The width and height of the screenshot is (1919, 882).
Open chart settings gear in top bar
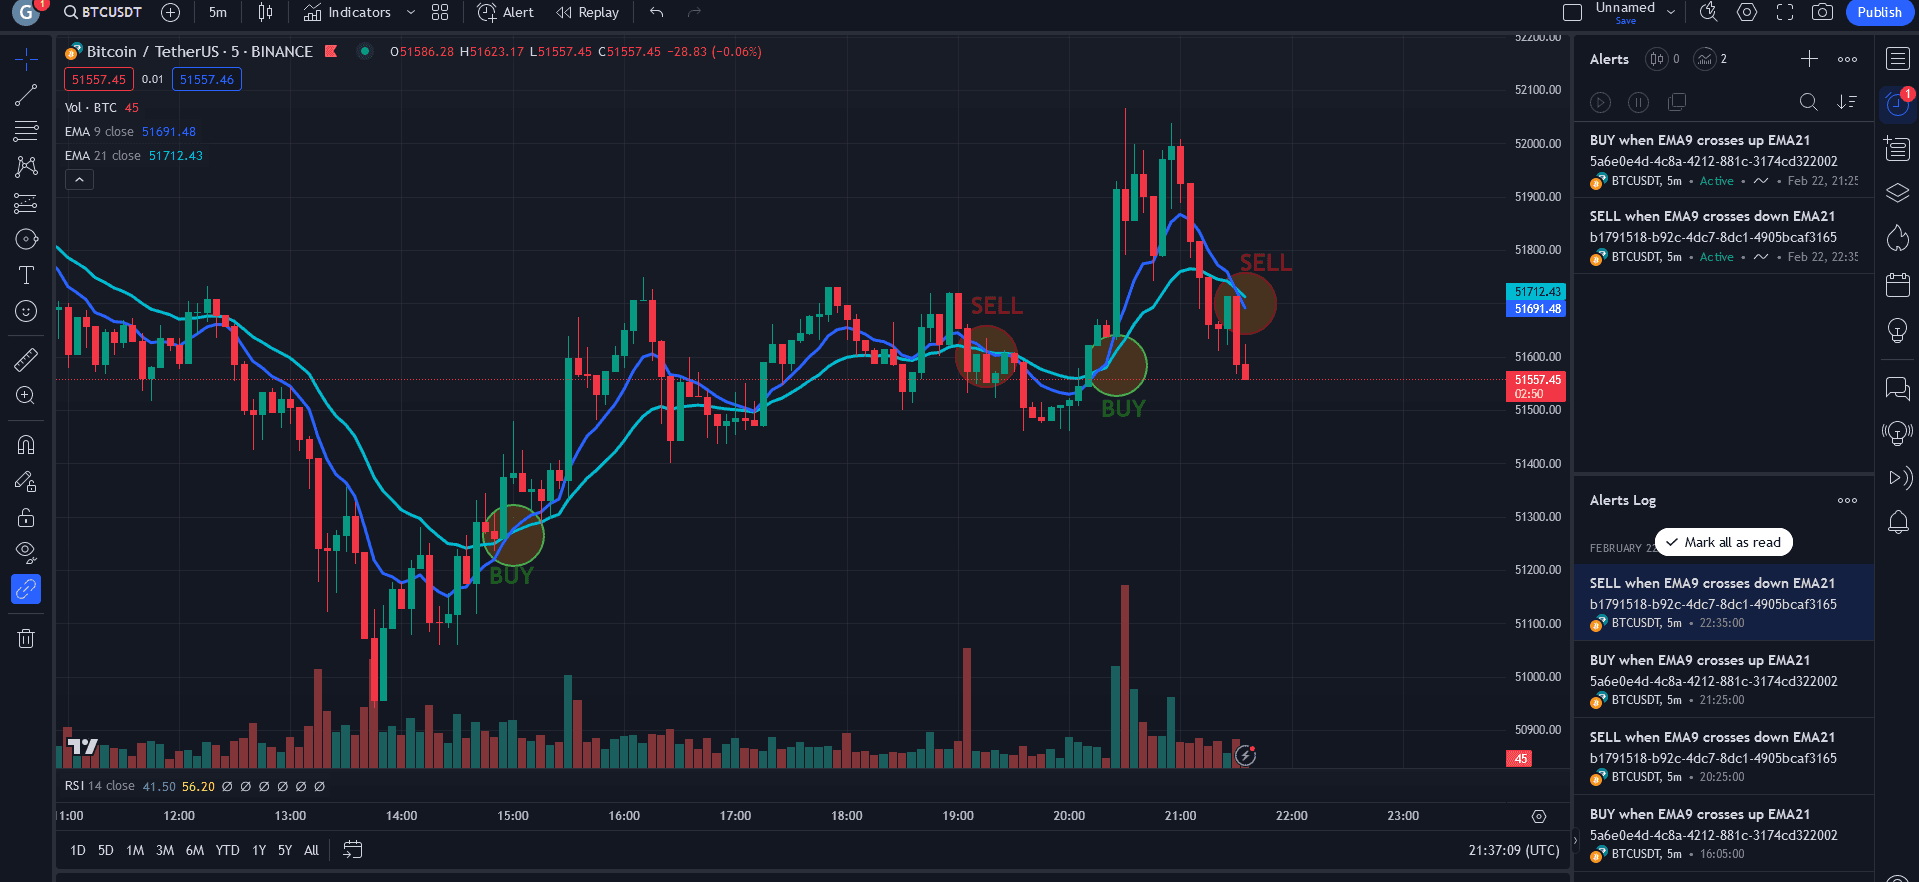[1747, 13]
